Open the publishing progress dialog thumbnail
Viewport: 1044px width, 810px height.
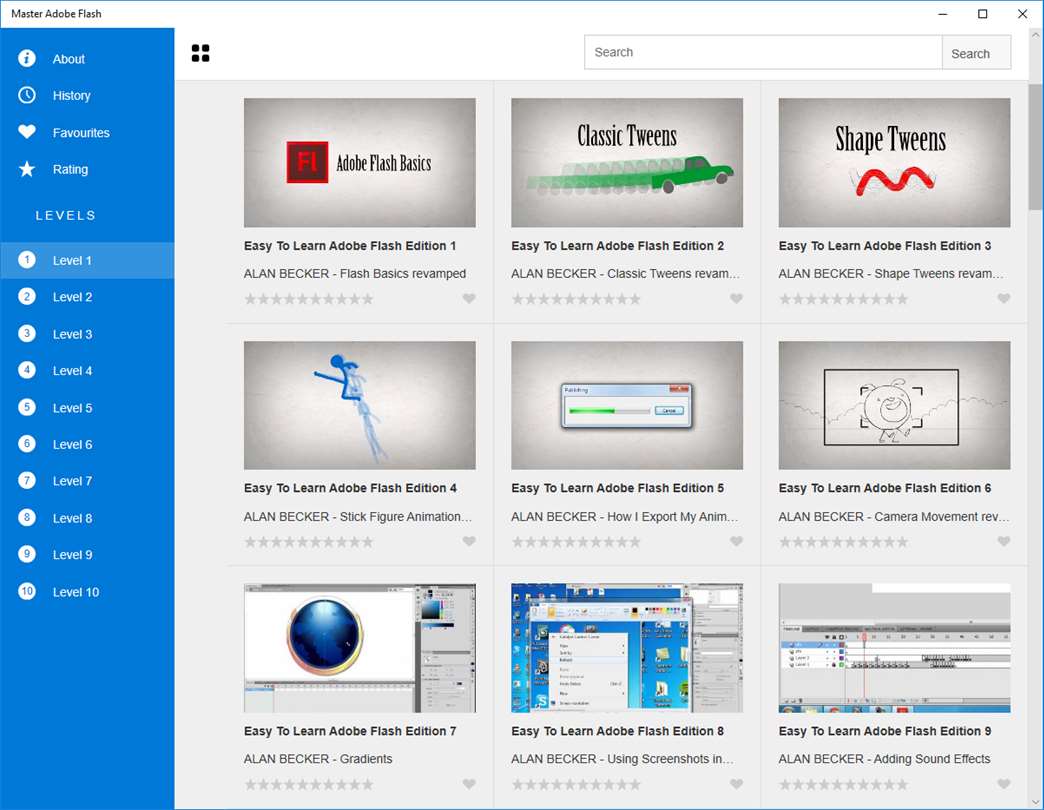coord(627,405)
